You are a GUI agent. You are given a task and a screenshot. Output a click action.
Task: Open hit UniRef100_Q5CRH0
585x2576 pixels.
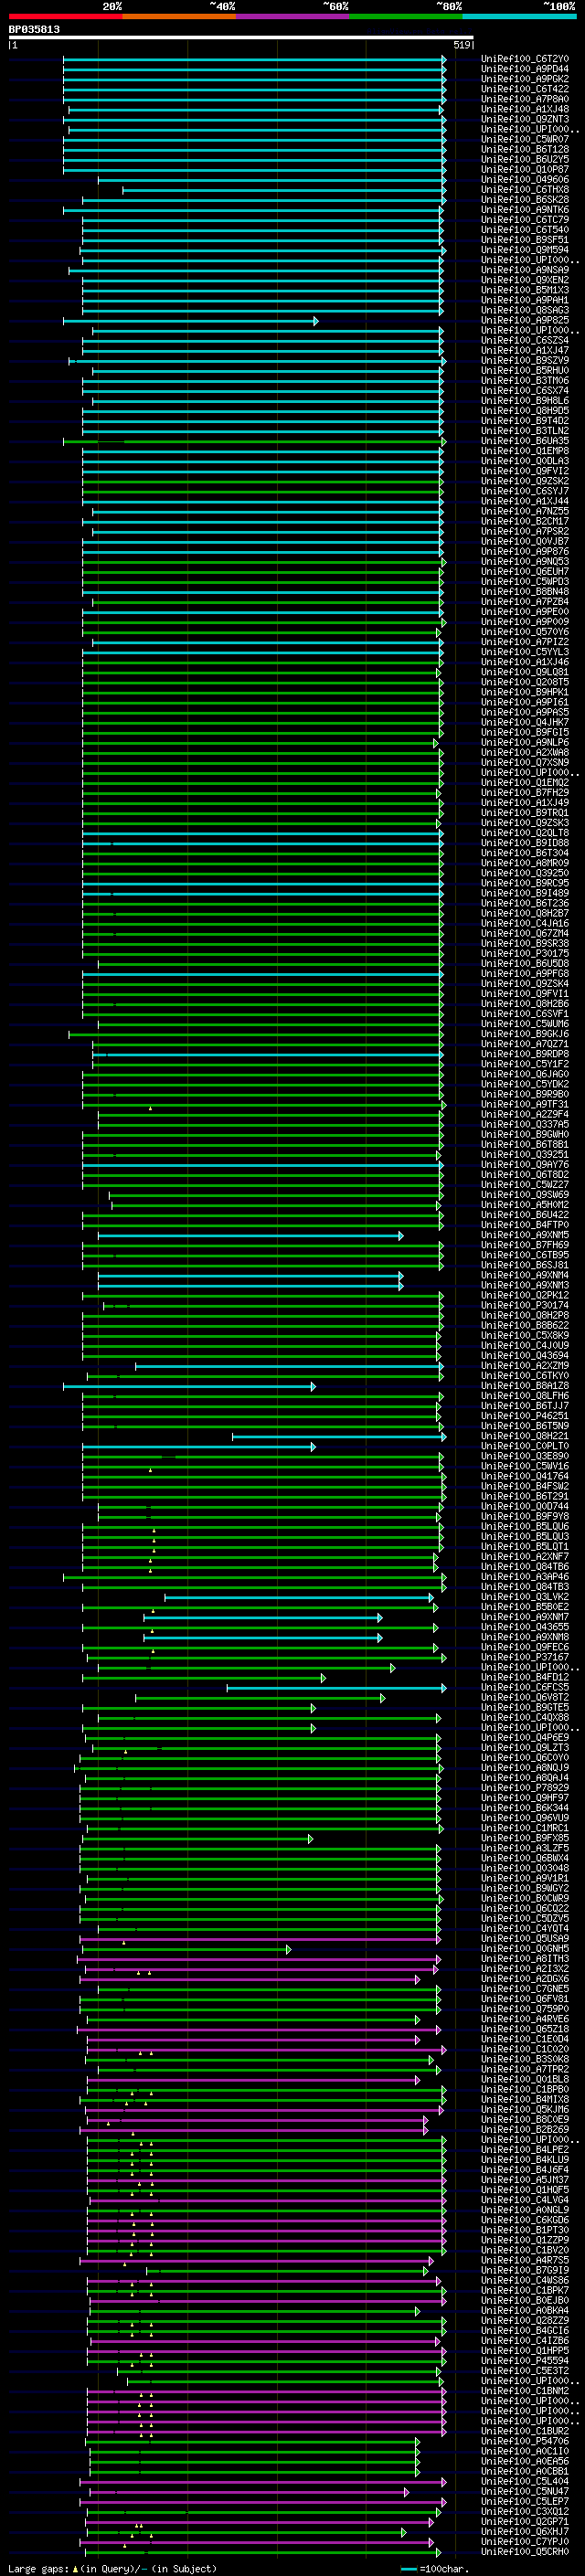tap(525, 2552)
